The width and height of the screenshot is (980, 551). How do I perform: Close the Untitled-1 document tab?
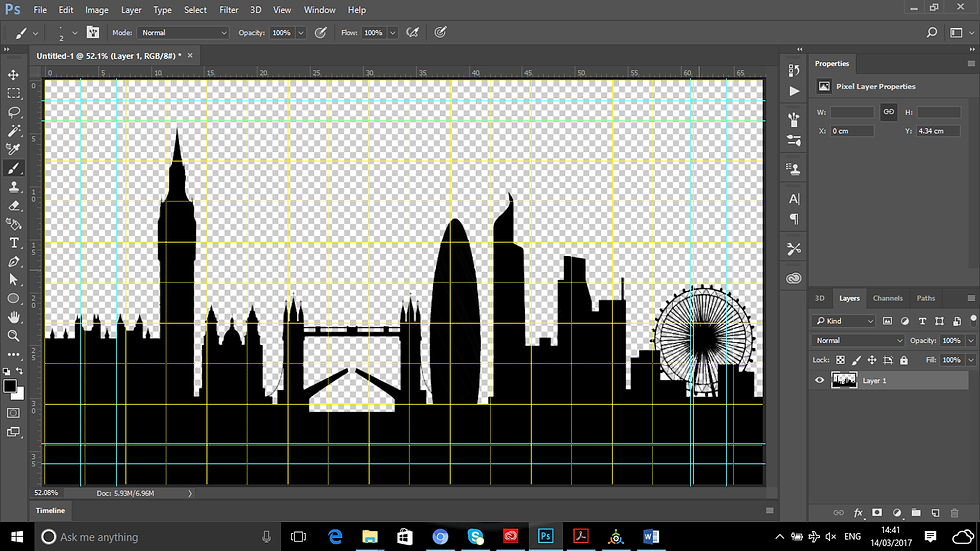pos(190,56)
